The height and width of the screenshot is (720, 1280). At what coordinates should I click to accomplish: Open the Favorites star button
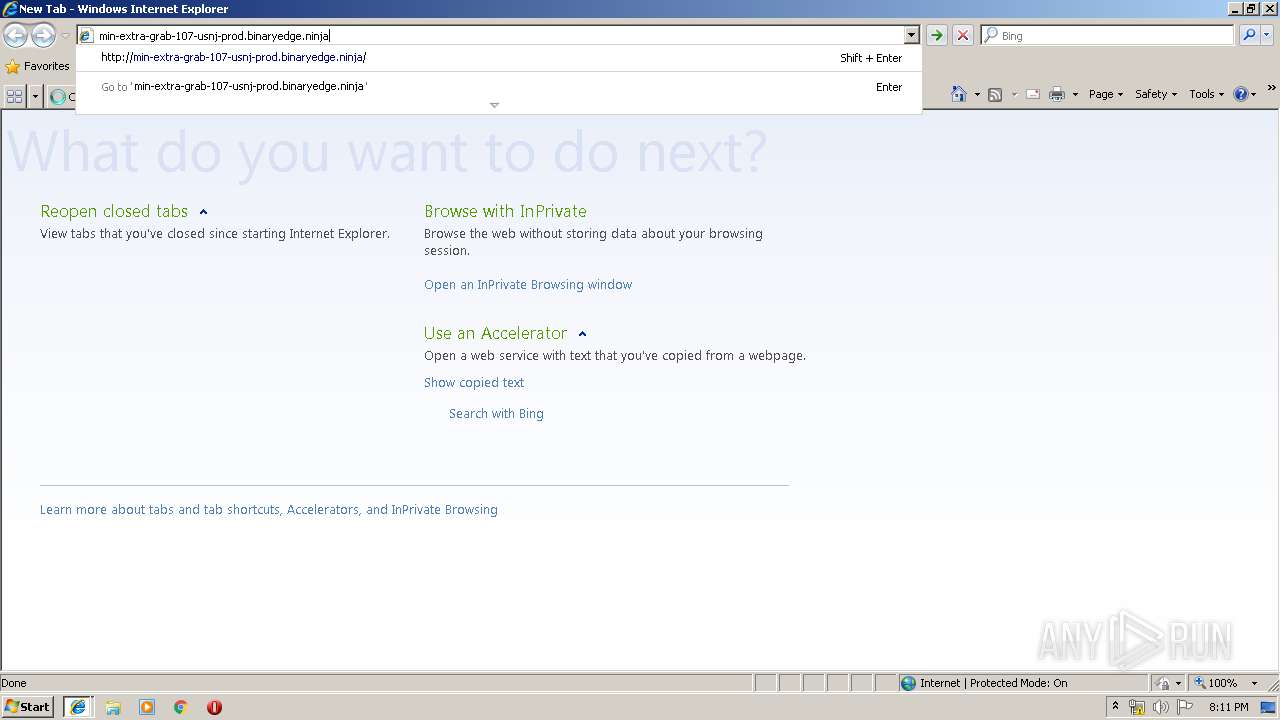point(37,66)
